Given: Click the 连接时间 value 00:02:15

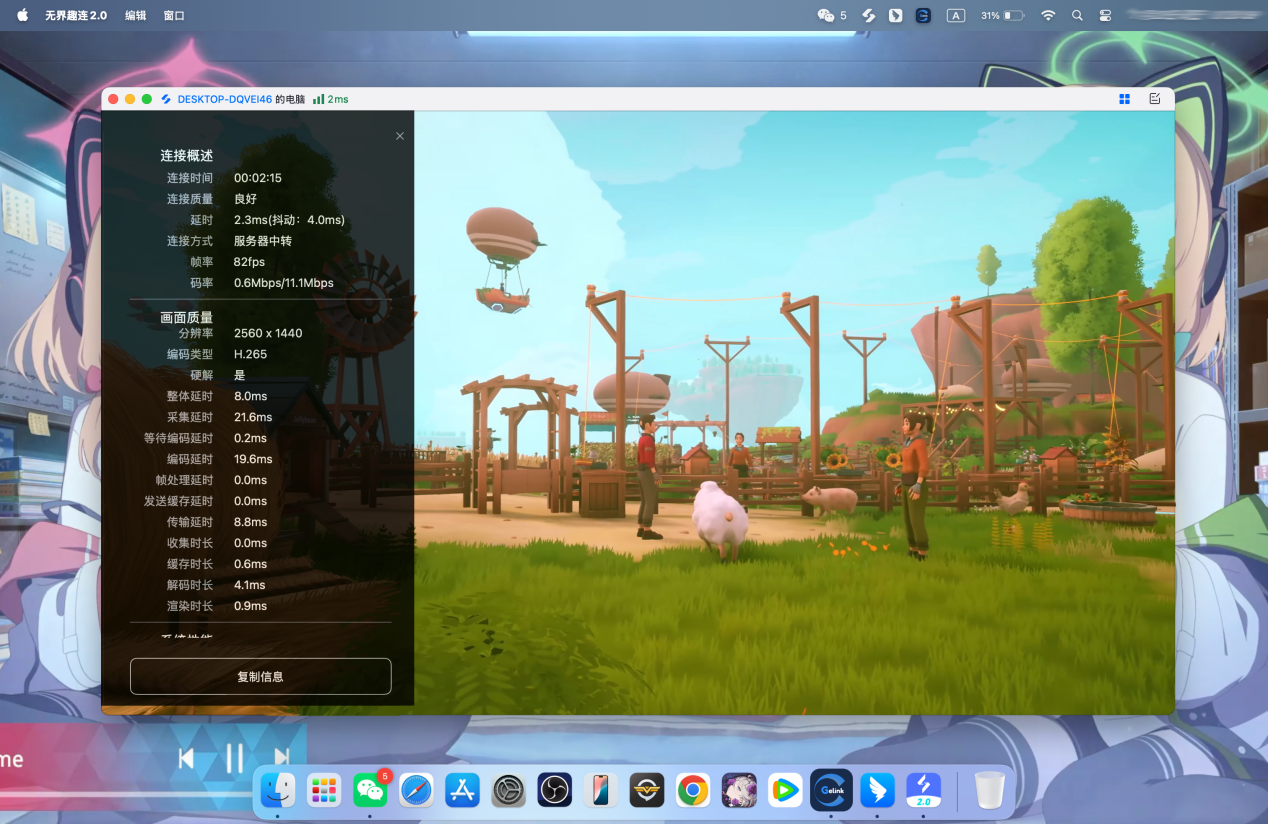Looking at the screenshot, I should (258, 178).
